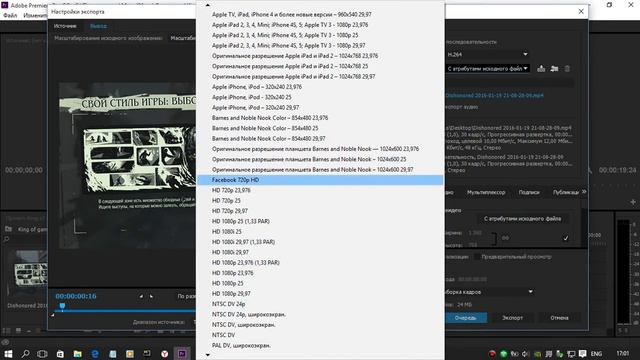Open the Файл menu
640x360 pixels.
tap(10, 16)
